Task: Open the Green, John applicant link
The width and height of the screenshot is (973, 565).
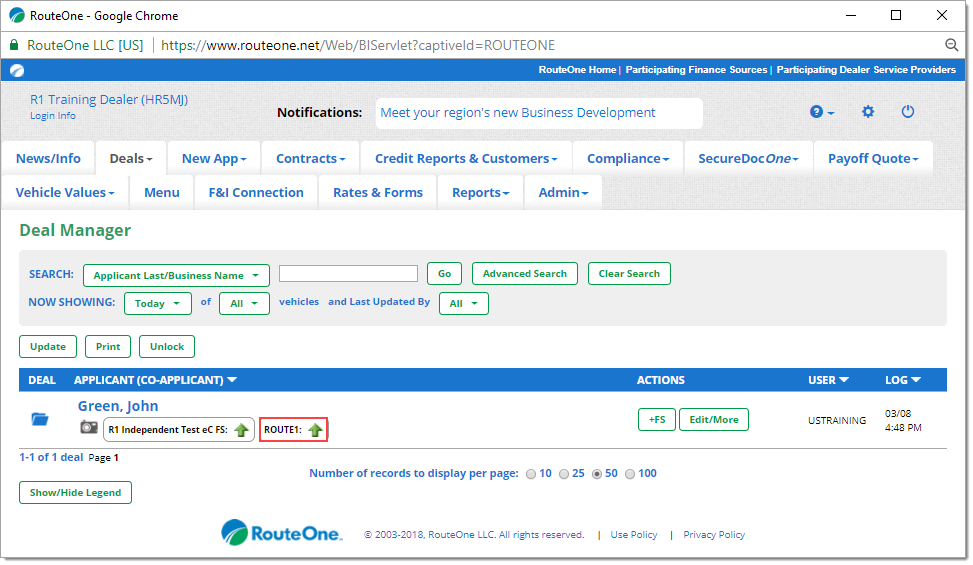Action: coord(118,406)
